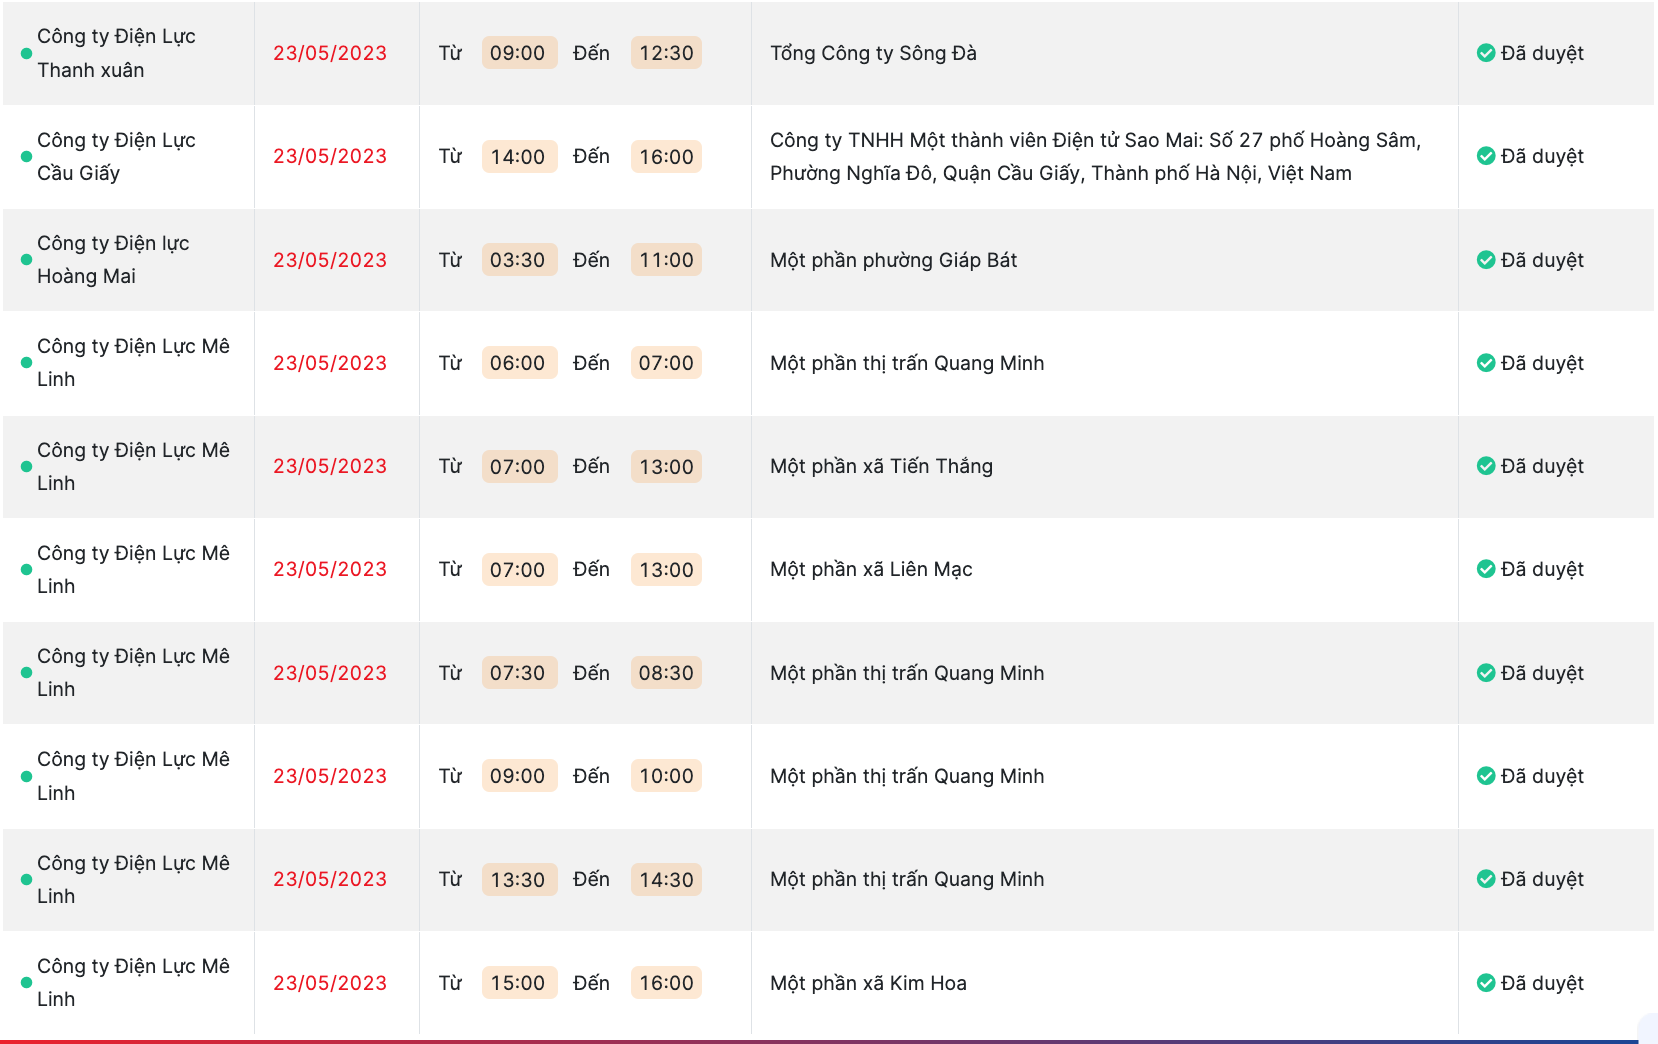This screenshot has height=1044, width=1658.
Task: Click the check icon in the Tiến Thắng row
Action: tap(1486, 466)
